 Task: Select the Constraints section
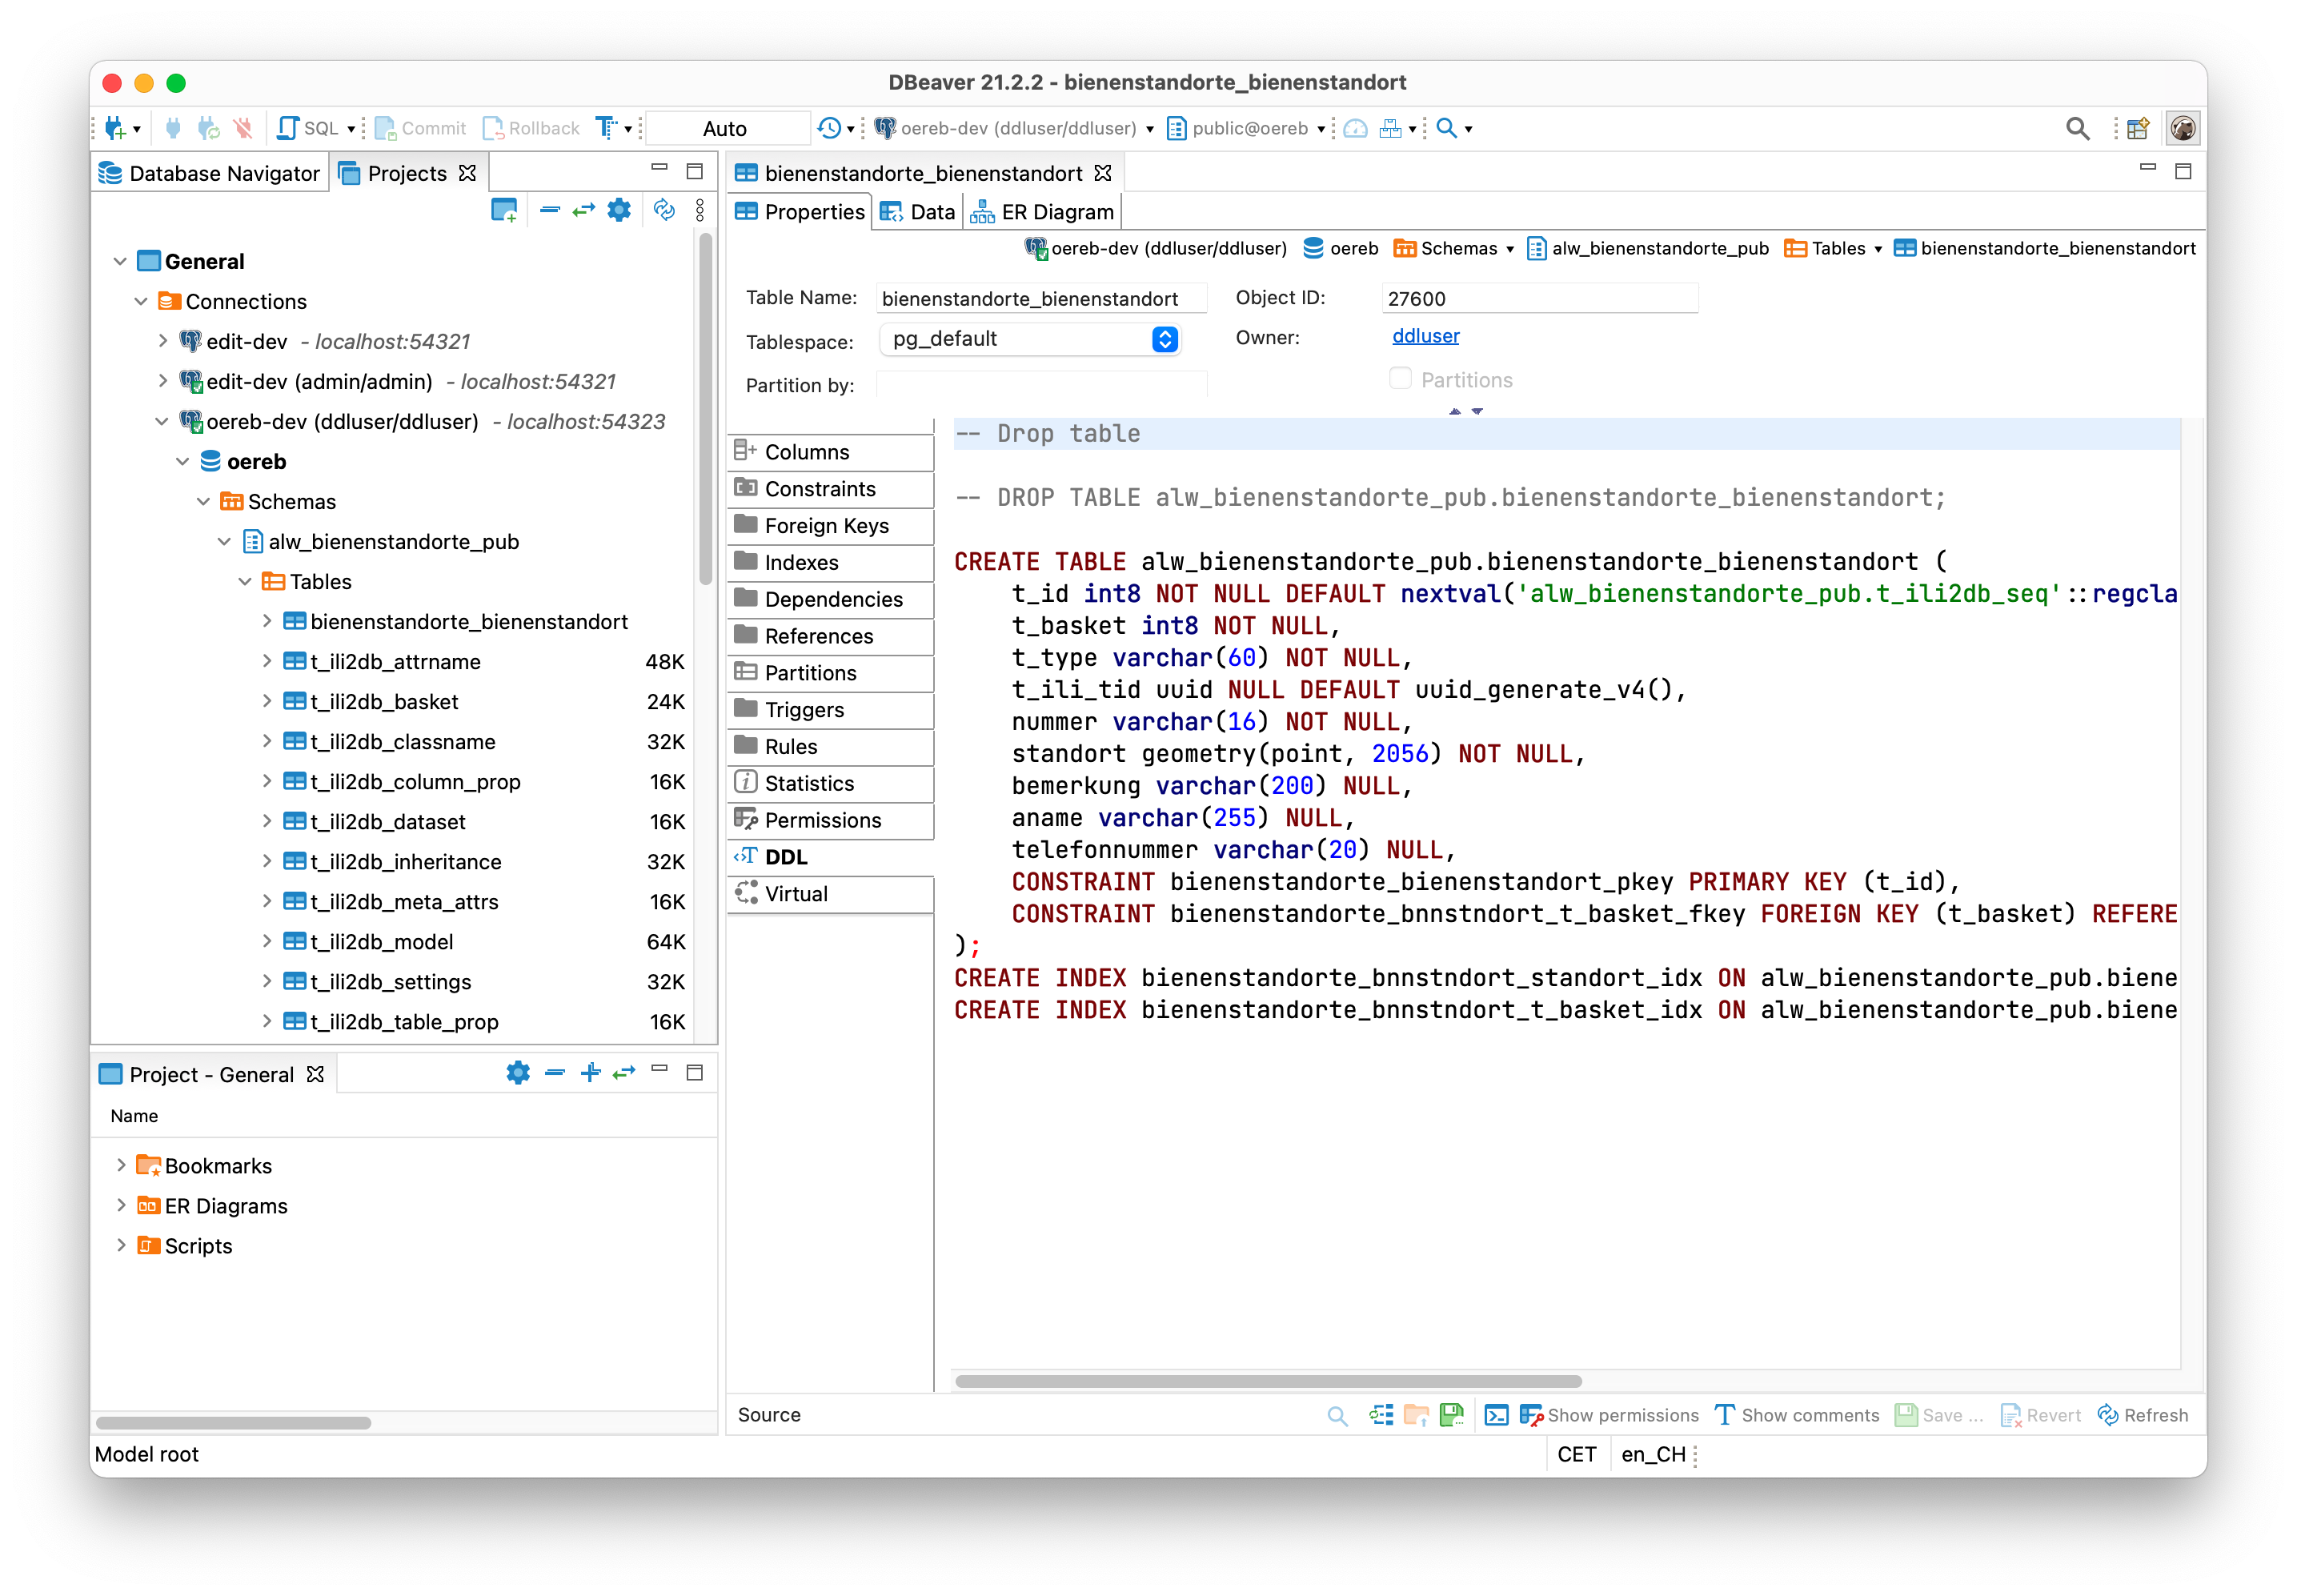[831, 489]
